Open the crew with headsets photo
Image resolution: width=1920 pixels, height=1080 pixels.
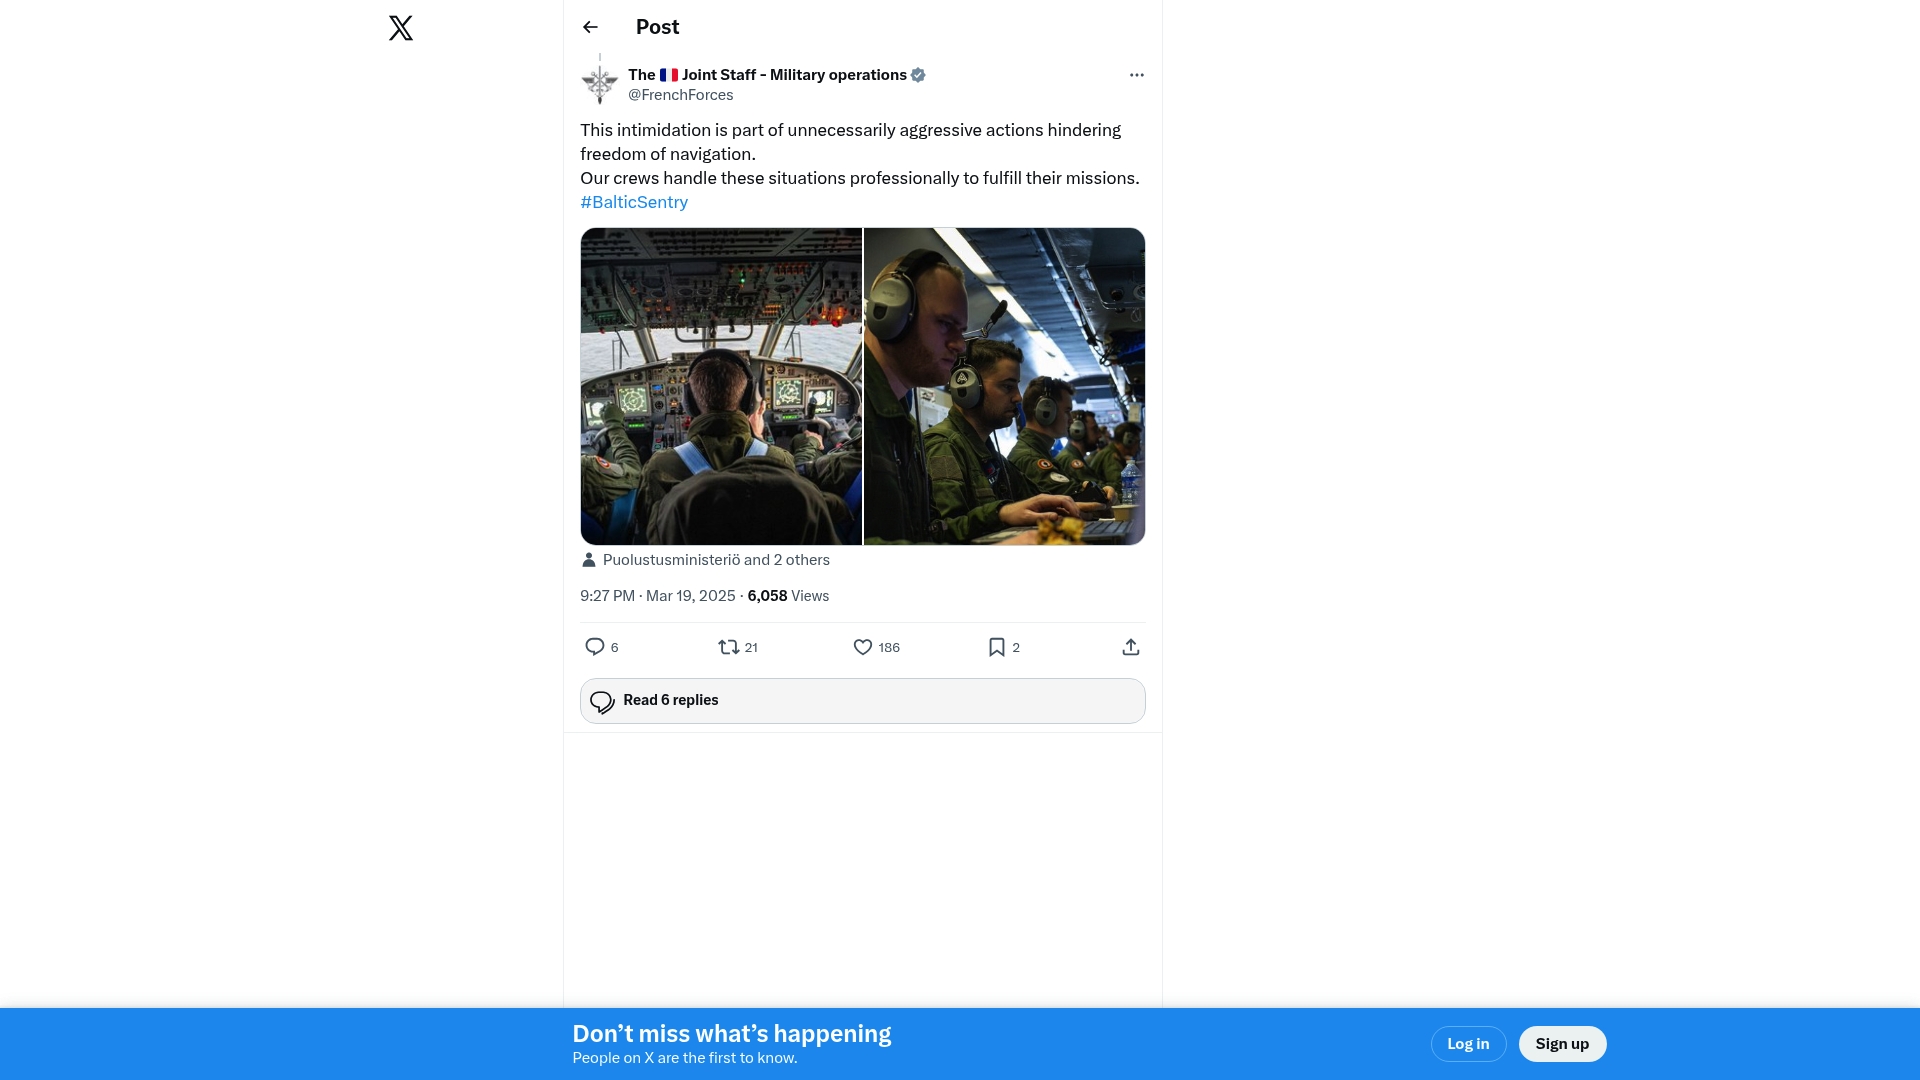click(x=1004, y=386)
